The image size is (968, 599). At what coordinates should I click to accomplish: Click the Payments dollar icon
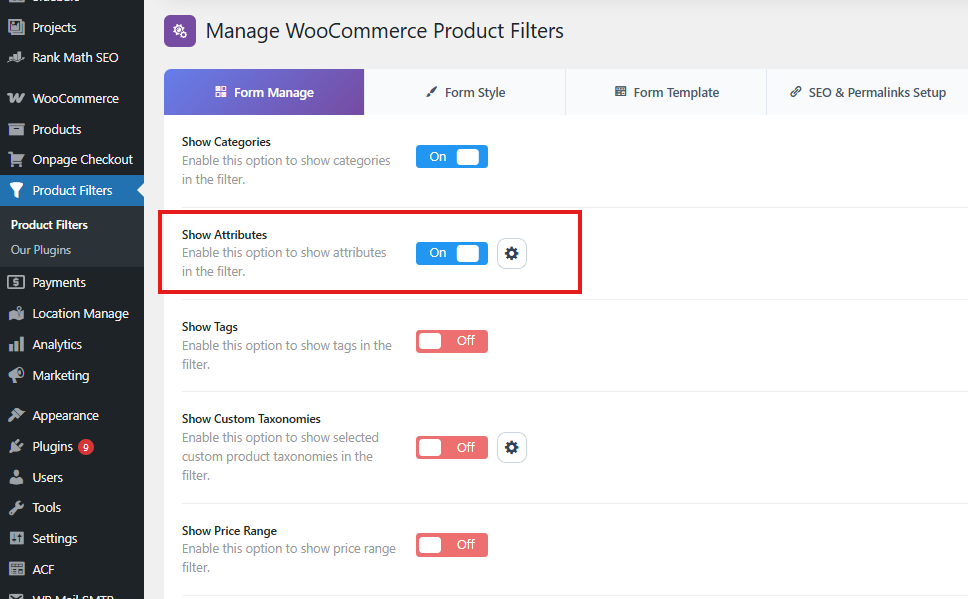16,282
